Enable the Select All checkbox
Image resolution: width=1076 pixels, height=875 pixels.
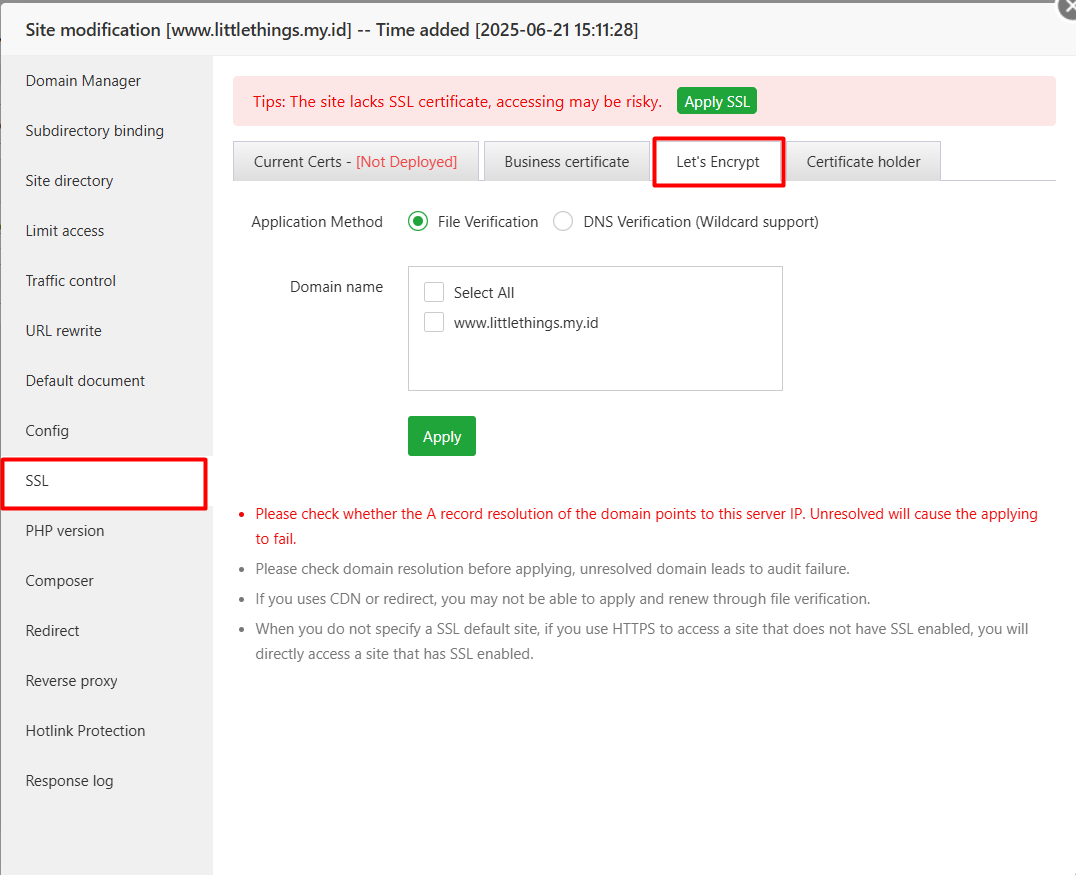pos(434,292)
